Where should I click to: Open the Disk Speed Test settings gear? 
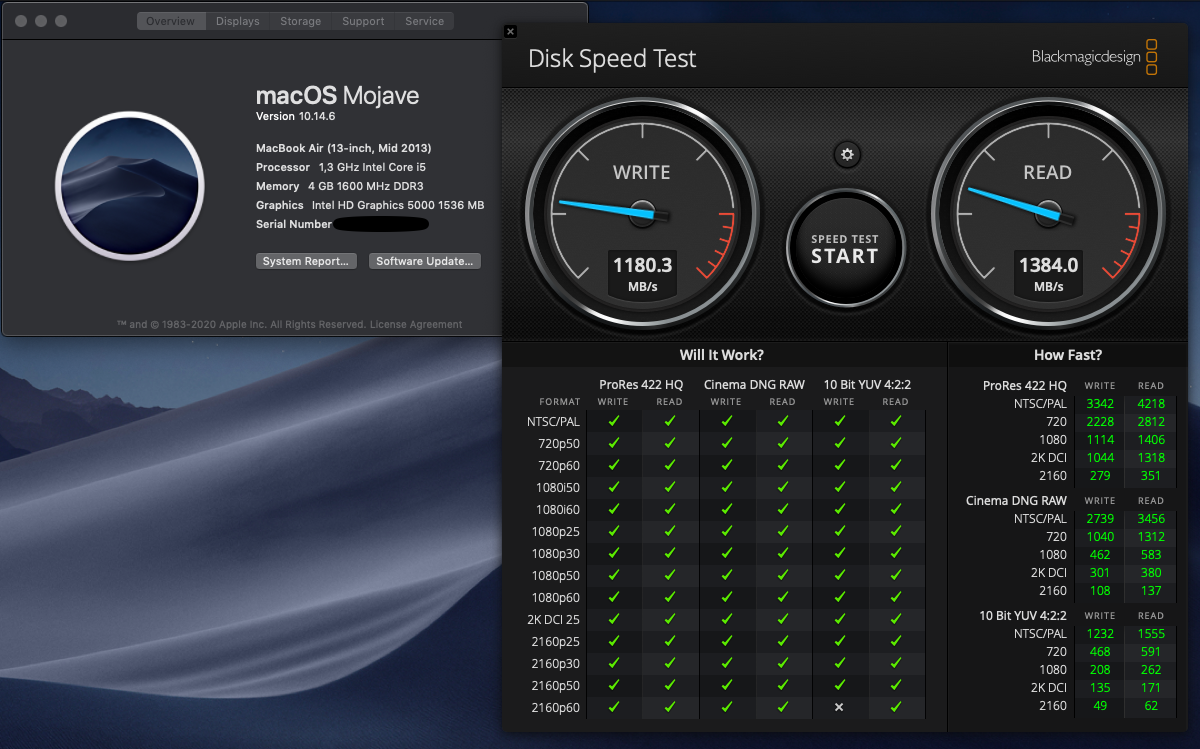coord(847,154)
